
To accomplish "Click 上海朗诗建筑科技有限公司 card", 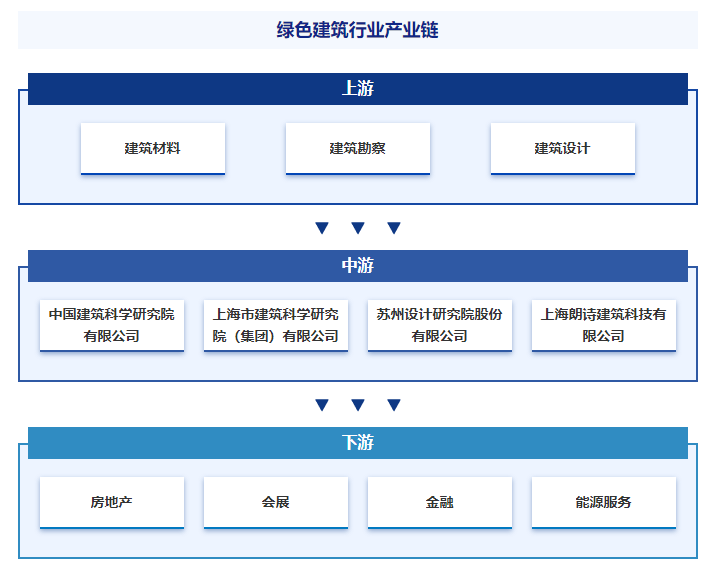I will pyautogui.click(x=604, y=325).
